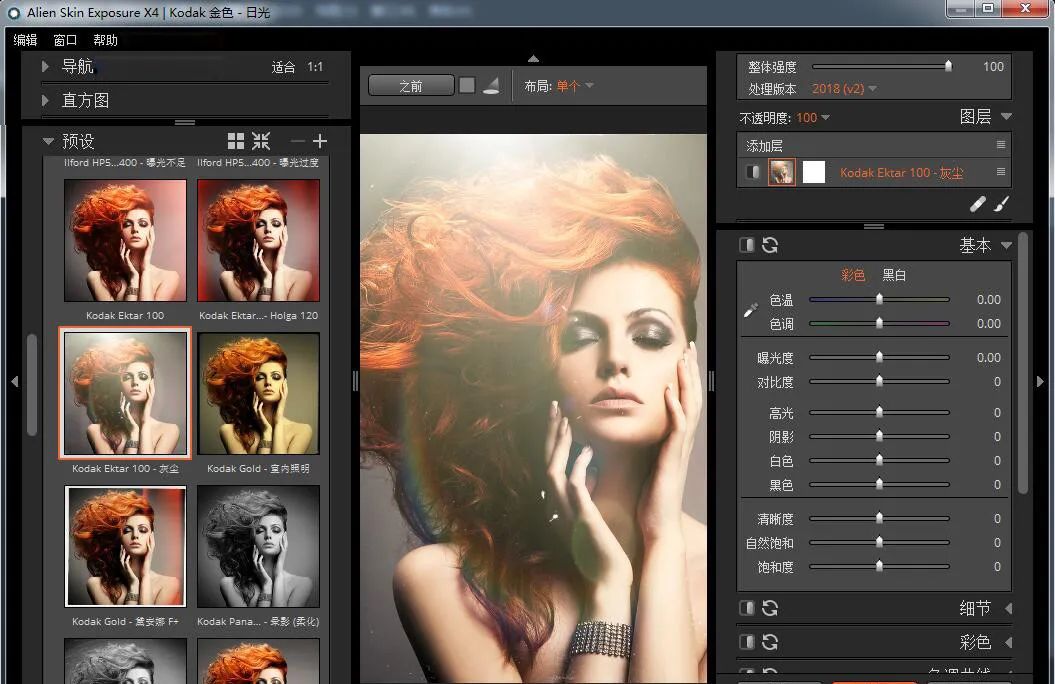The height and width of the screenshot is (684, 1055).
Task: Set navigator zoom to 1:1
Action: tap(315, 67)
